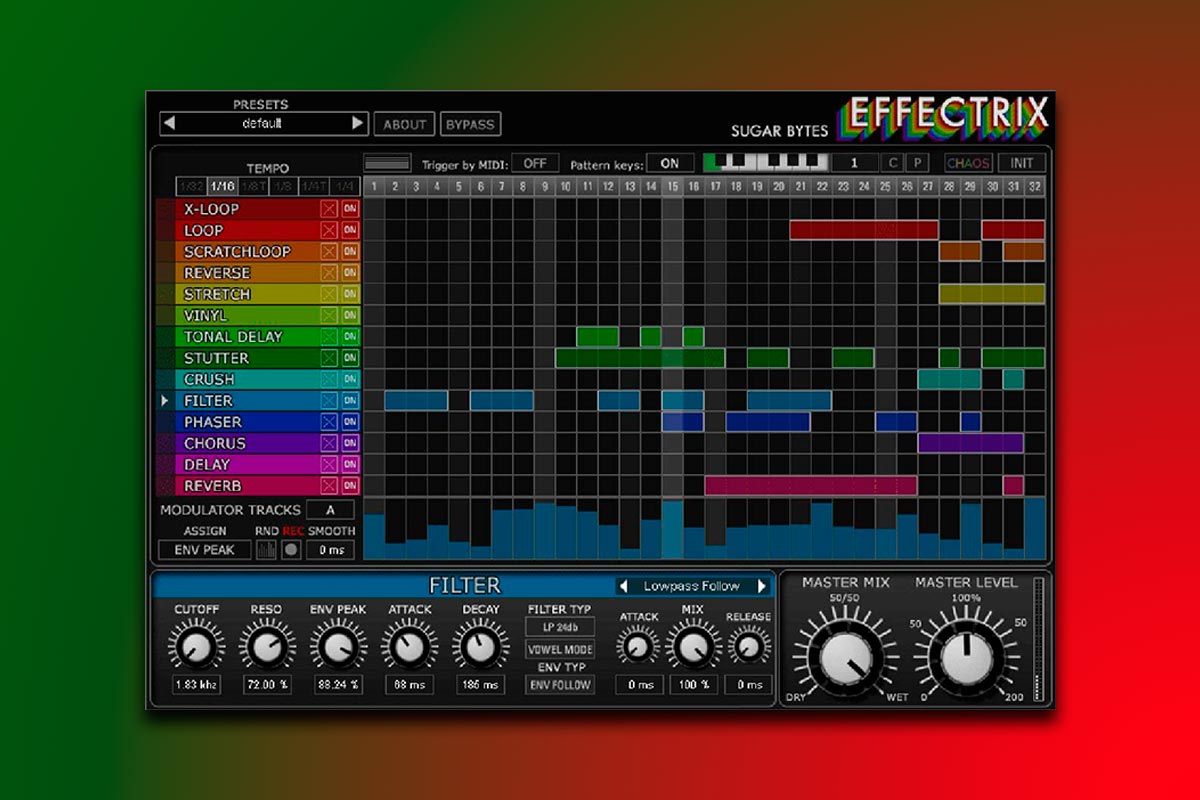Clear the TONAL DELAY track with its X icon
Image resolution: width=1200 pixels, height=800 pixels.
coord(329,337)
